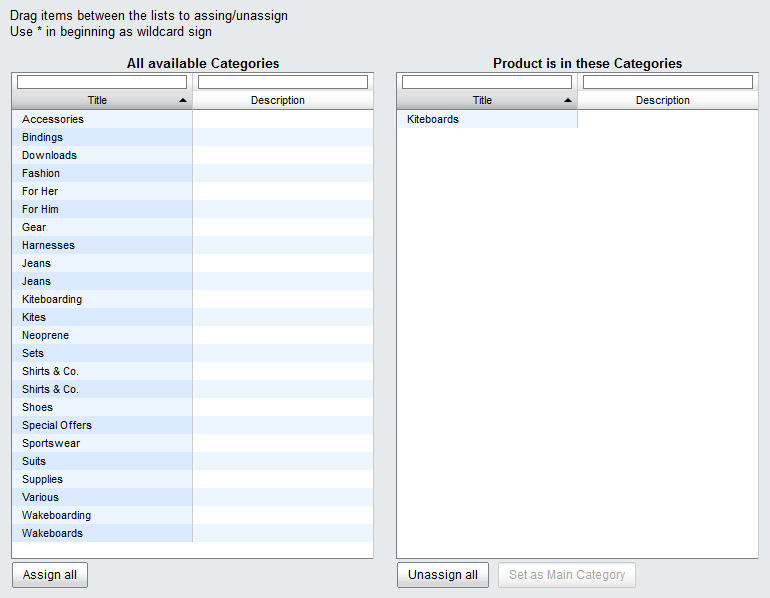Focus Description filter field for assigned categories

point(668,82)
